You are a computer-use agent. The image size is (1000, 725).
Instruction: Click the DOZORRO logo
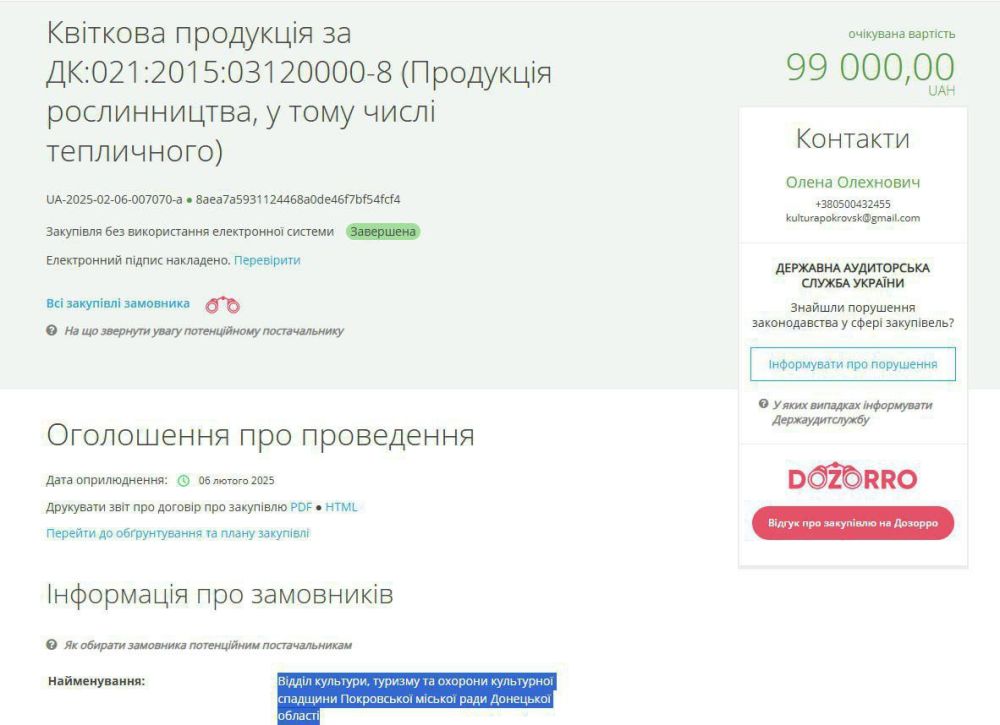852,479
